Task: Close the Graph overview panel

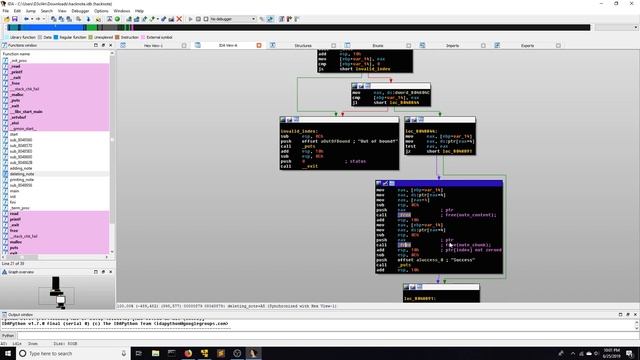Action: coord(111,272)
